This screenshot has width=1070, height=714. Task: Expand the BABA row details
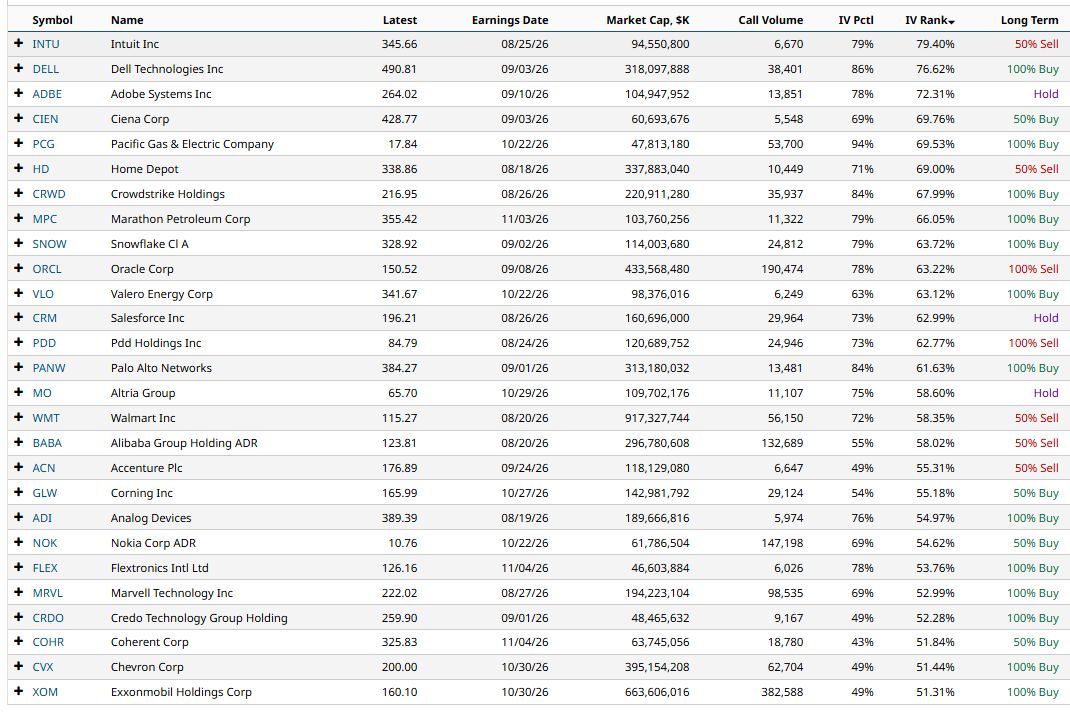pyautogui.click(x=18, y=442)
